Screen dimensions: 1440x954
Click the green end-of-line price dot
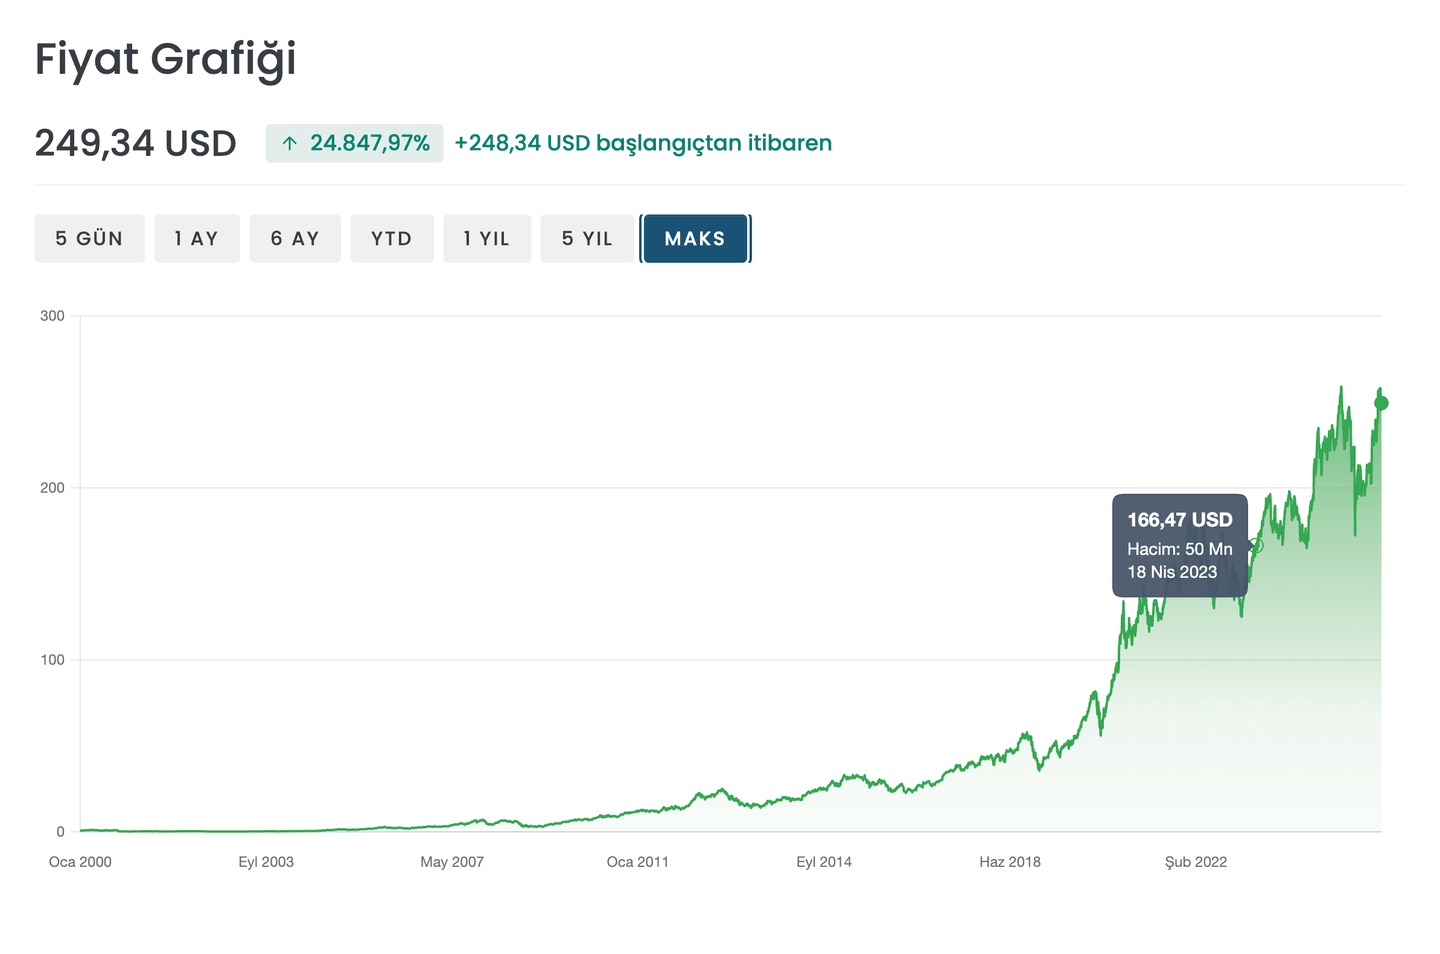(x=1381, y=403)
